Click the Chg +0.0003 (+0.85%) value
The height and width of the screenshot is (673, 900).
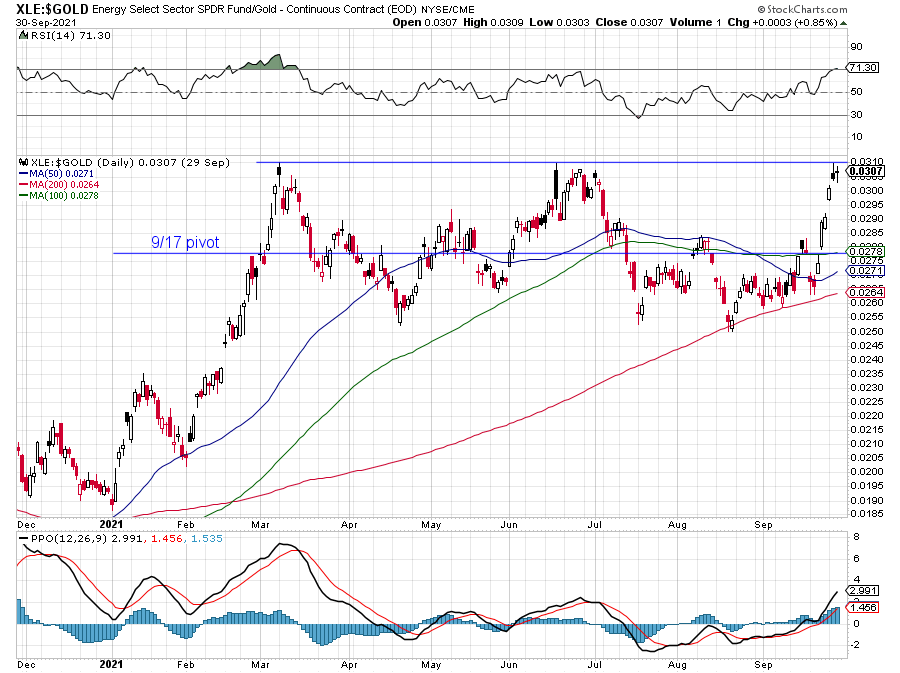pos(782,23)
